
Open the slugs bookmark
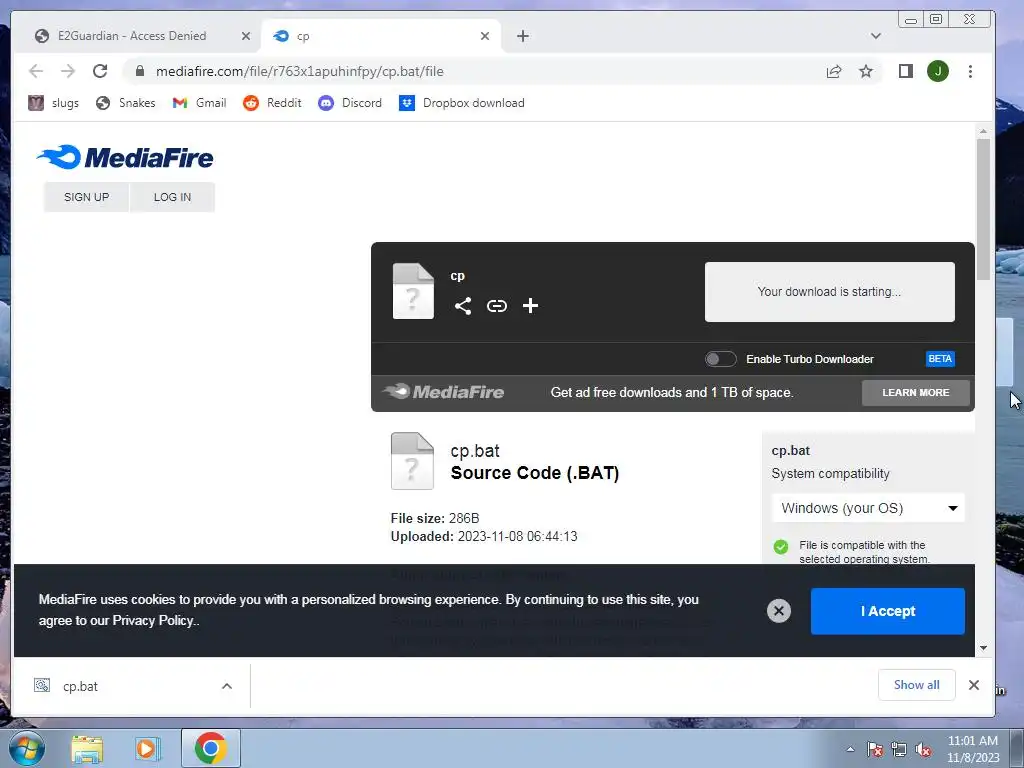pos(54,103)
